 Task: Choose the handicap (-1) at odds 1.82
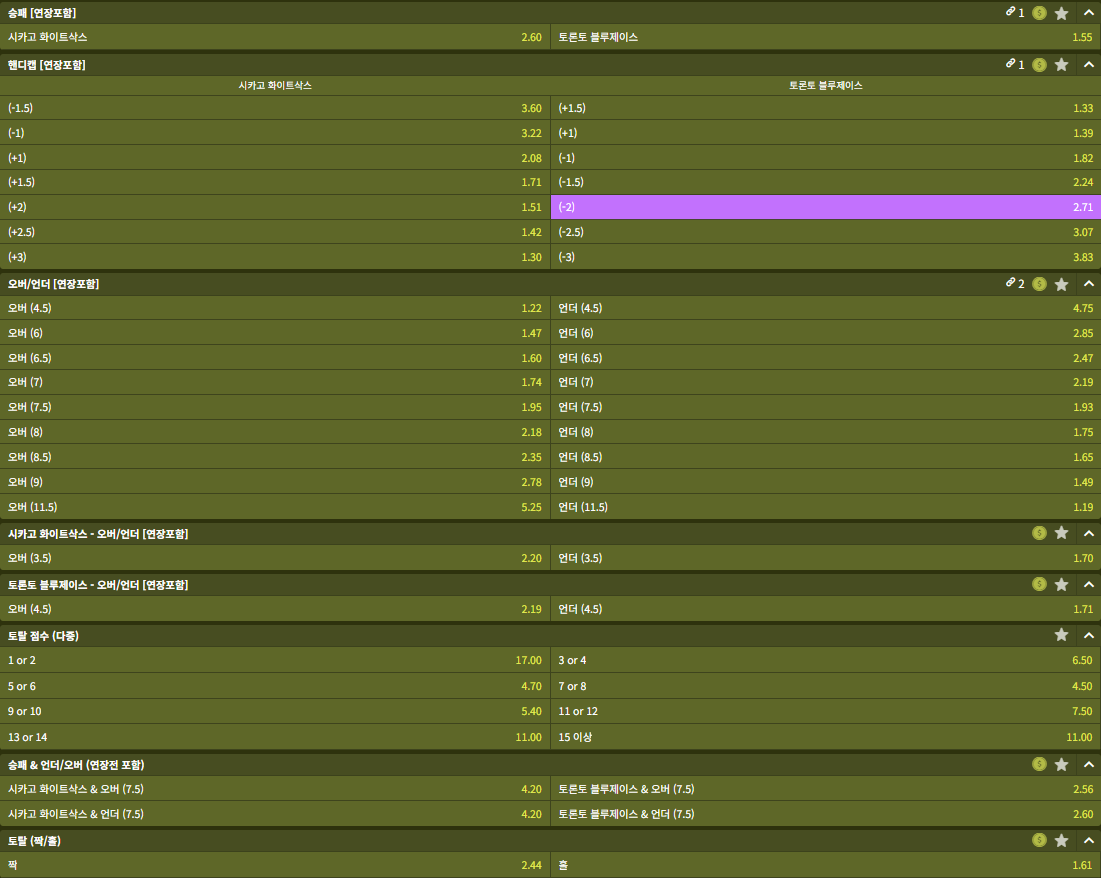click(x=826, y=158)
